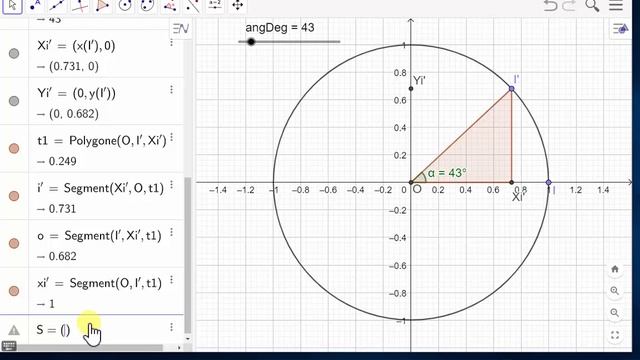Screen dimensions: 640x360
Task: Toggle visibility of polygon t1
Action: click(14, 148)
